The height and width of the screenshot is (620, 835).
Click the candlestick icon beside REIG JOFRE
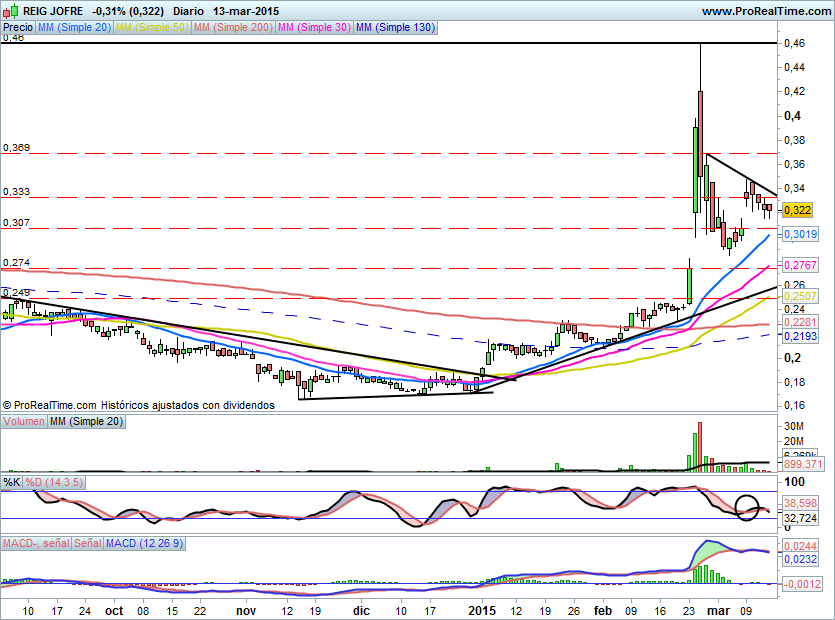coord(10,11)
